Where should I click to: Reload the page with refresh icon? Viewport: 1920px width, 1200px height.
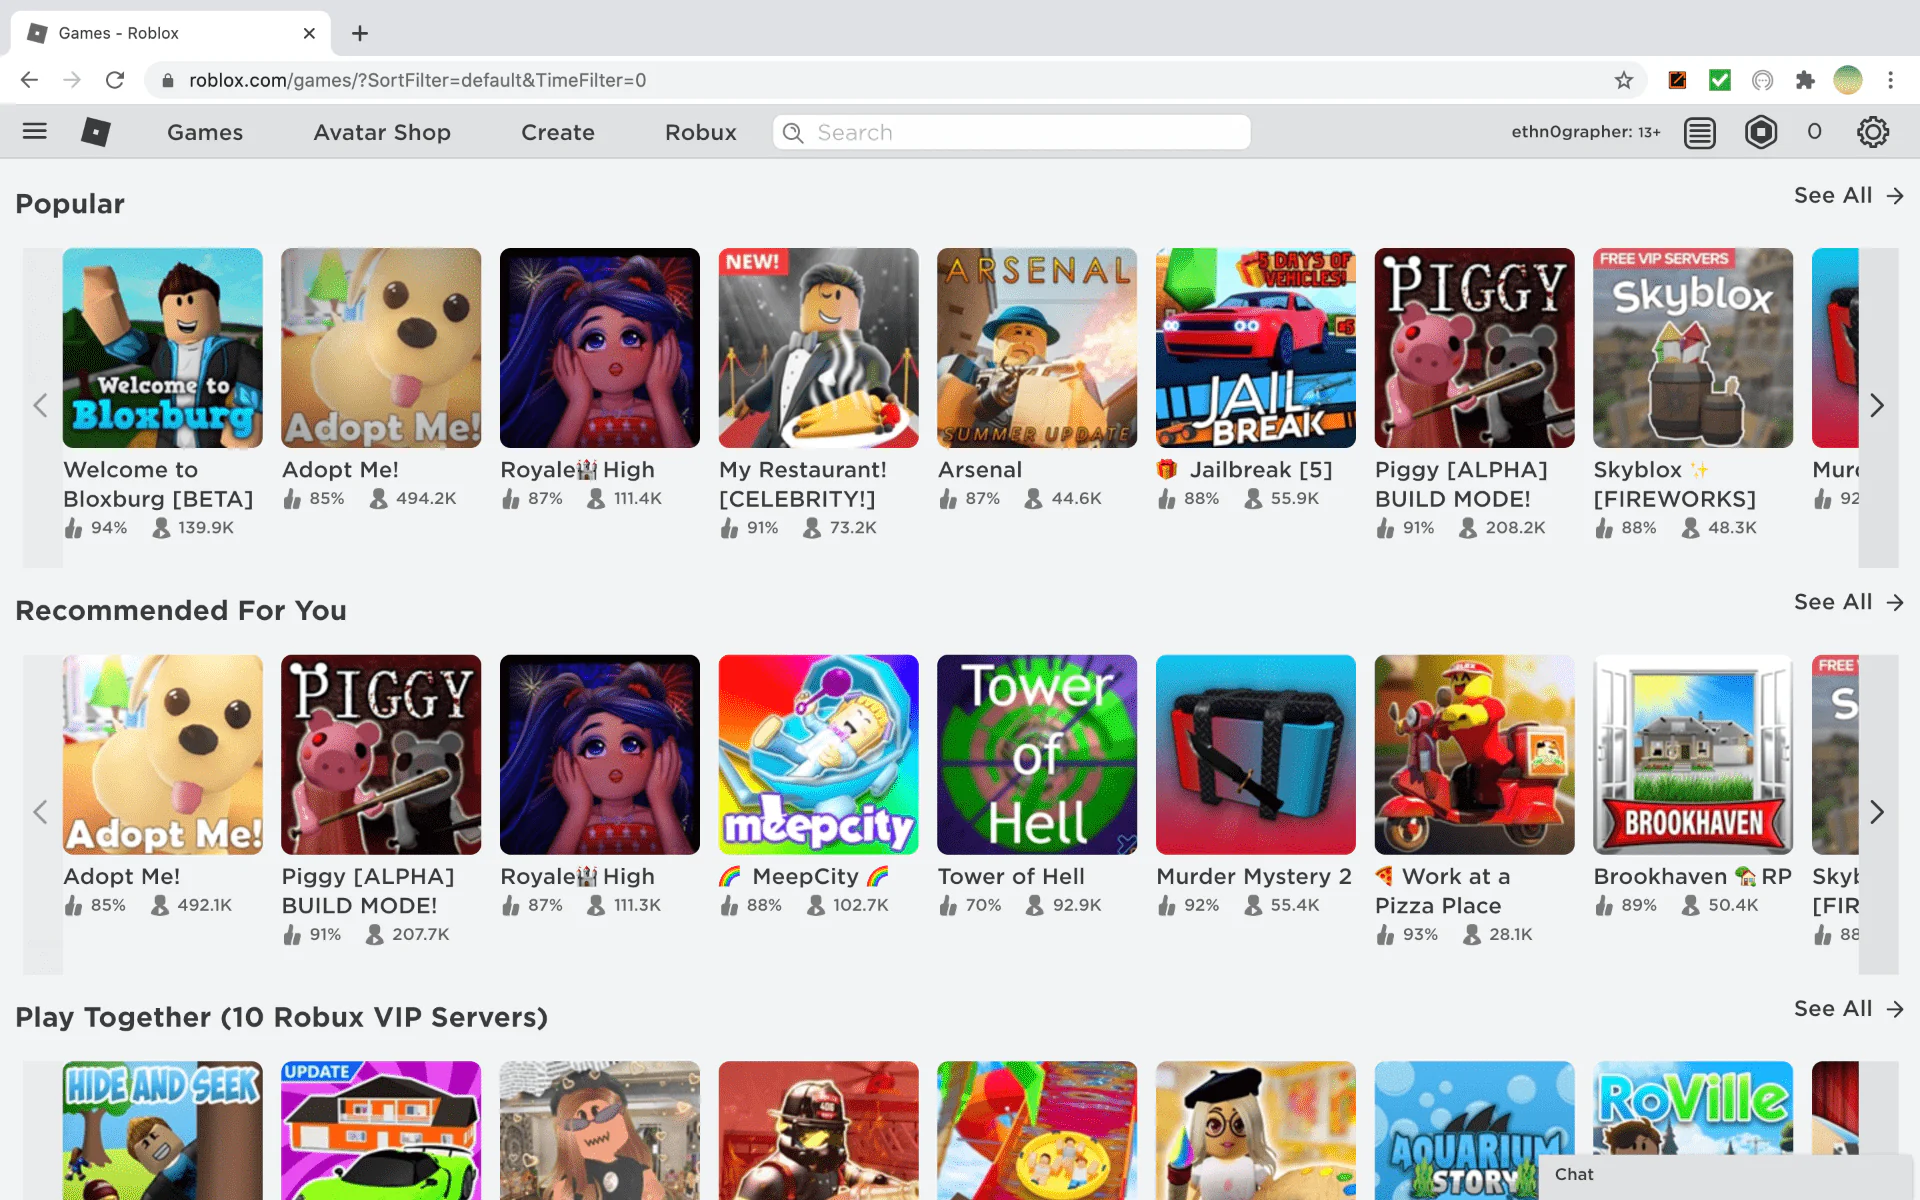[x=115, y=80]
